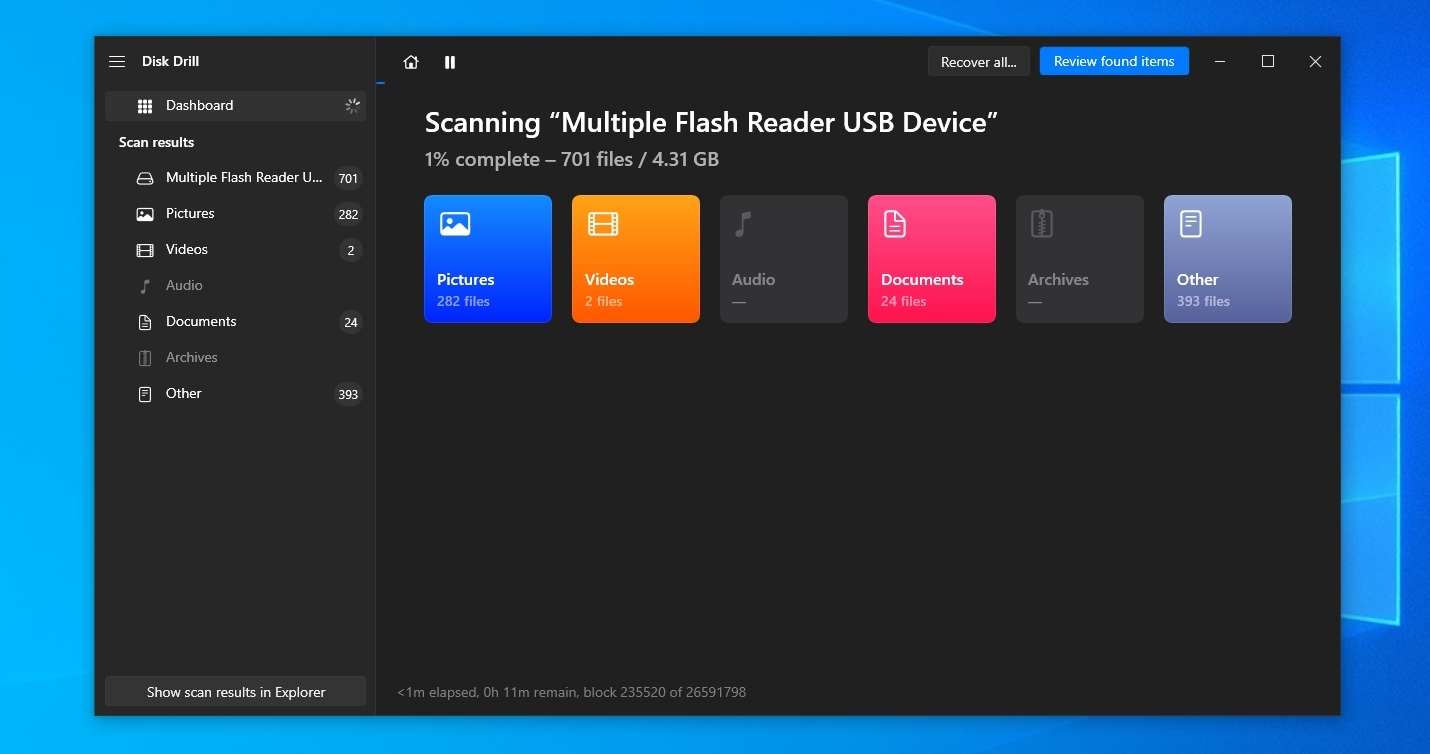The image size is (1430, 754).
Task: Click the zip icon on the Archives card
Action: [1042, 224]
